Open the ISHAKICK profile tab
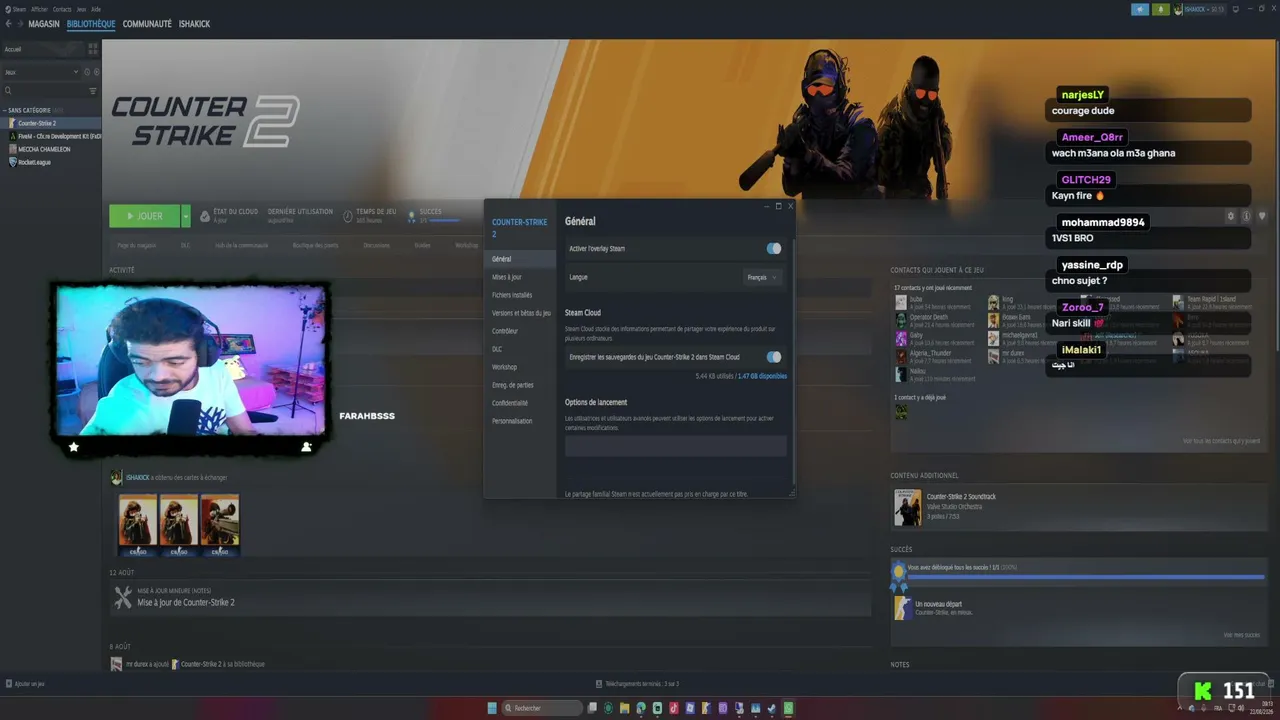Screen dimensions: 1280x720 coord(194,24)
